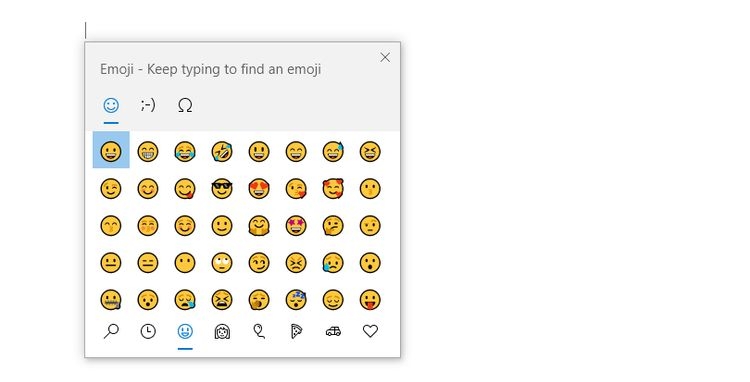Select the sleeping face with Zzz emoji
This screenshot has height=382, width=750.
(x=296, y=300)
